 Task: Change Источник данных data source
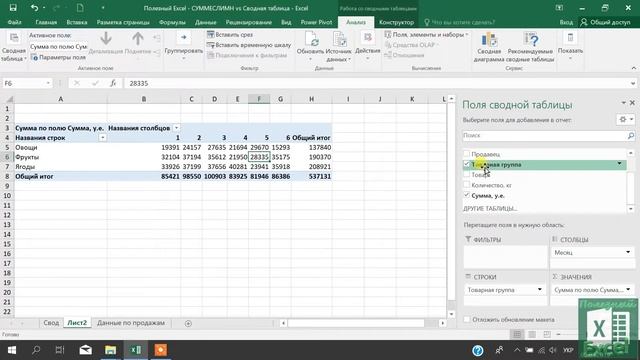[338, 46]
